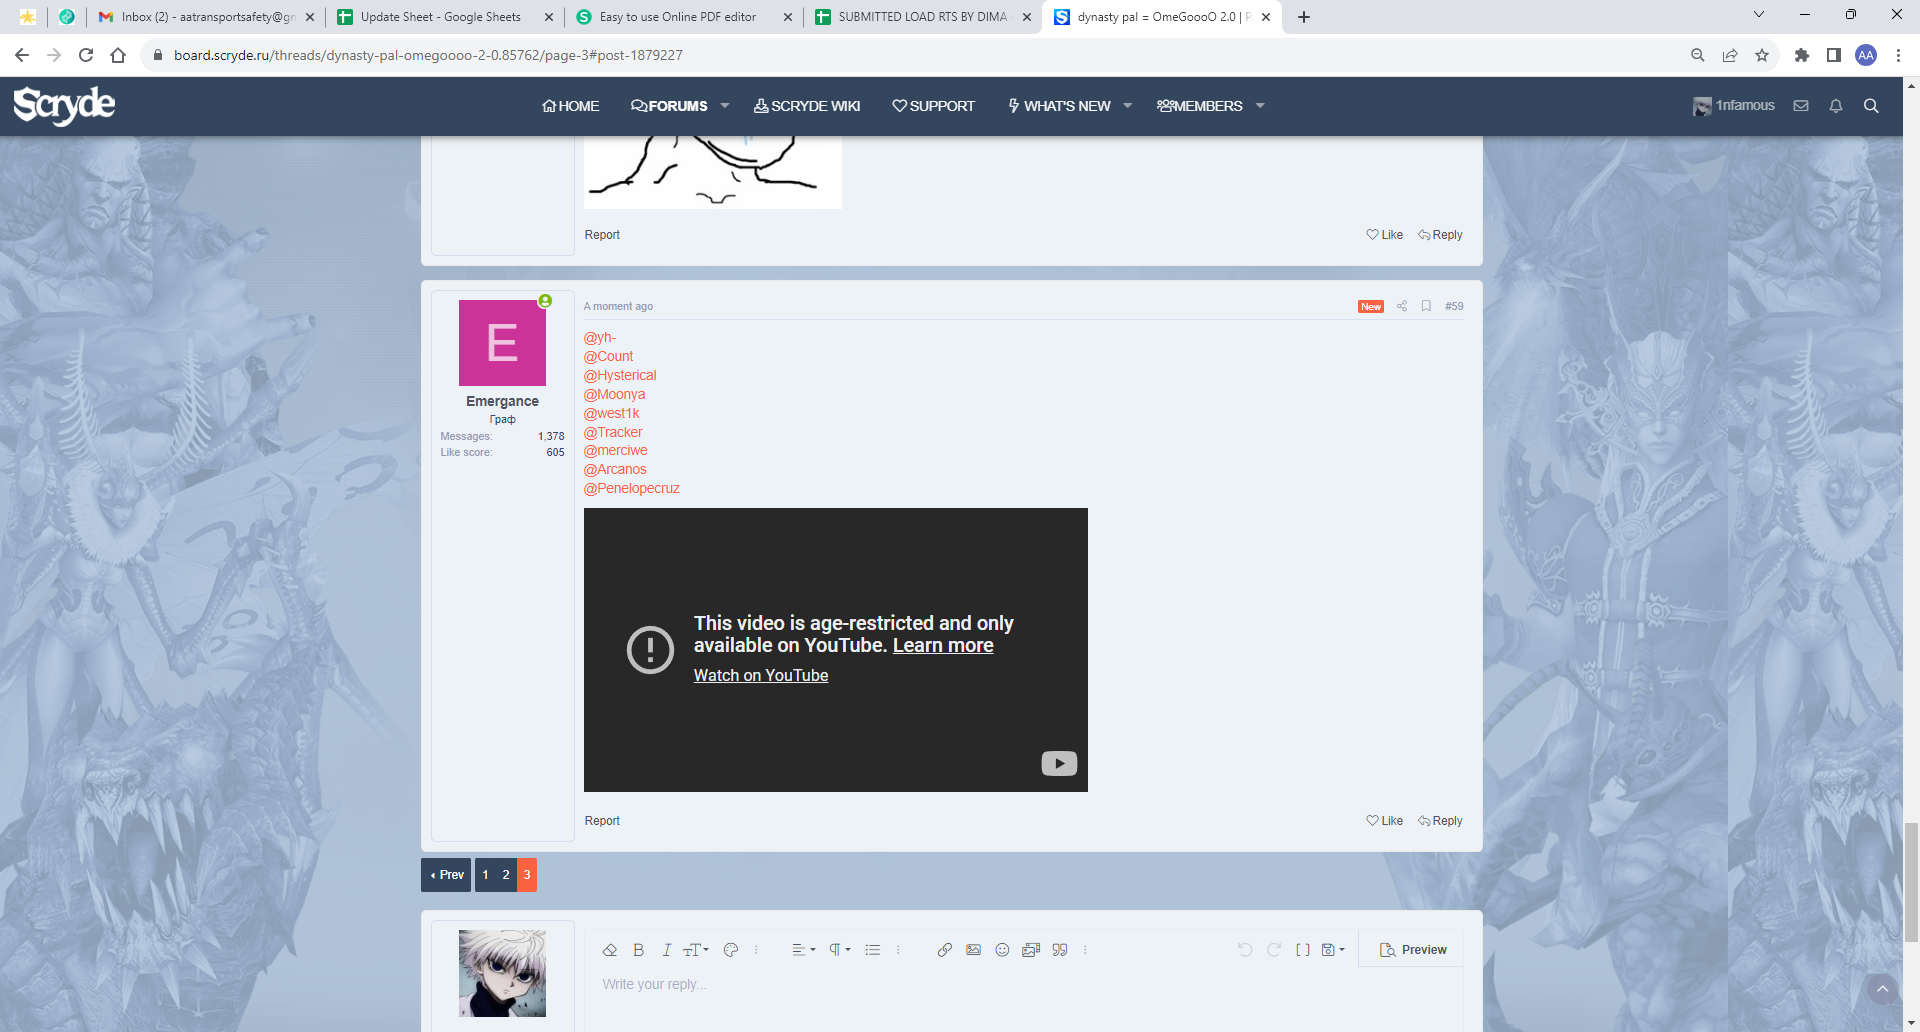Open the smilies emoji picker
Screen dimensions: 1920x1032
click(1002, 950)
